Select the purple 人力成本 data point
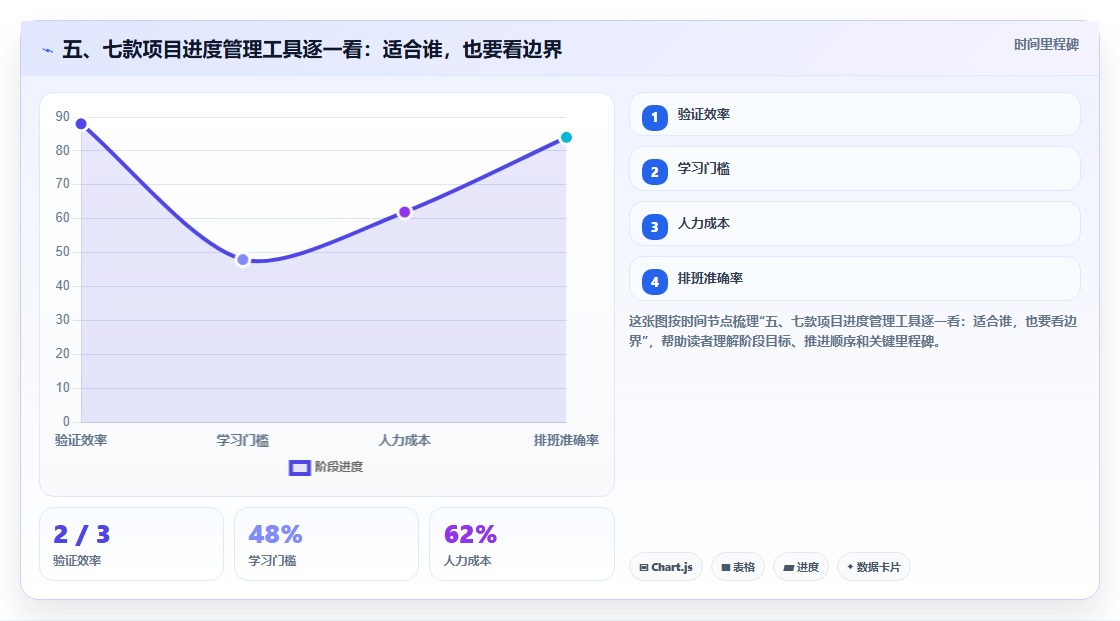1120x621 pixels. (x=404, y=212)
